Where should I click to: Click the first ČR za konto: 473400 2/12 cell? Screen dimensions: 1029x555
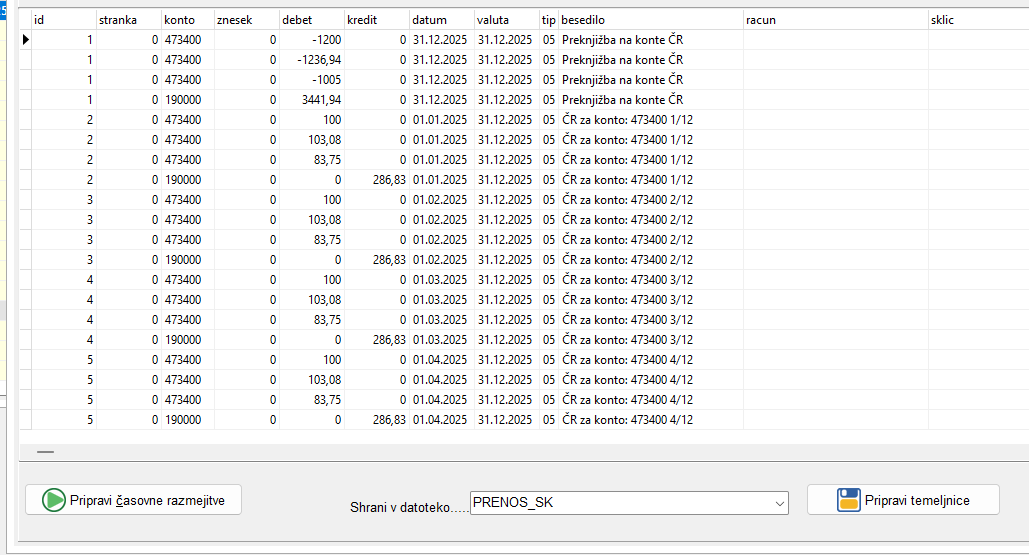[650, 200]
